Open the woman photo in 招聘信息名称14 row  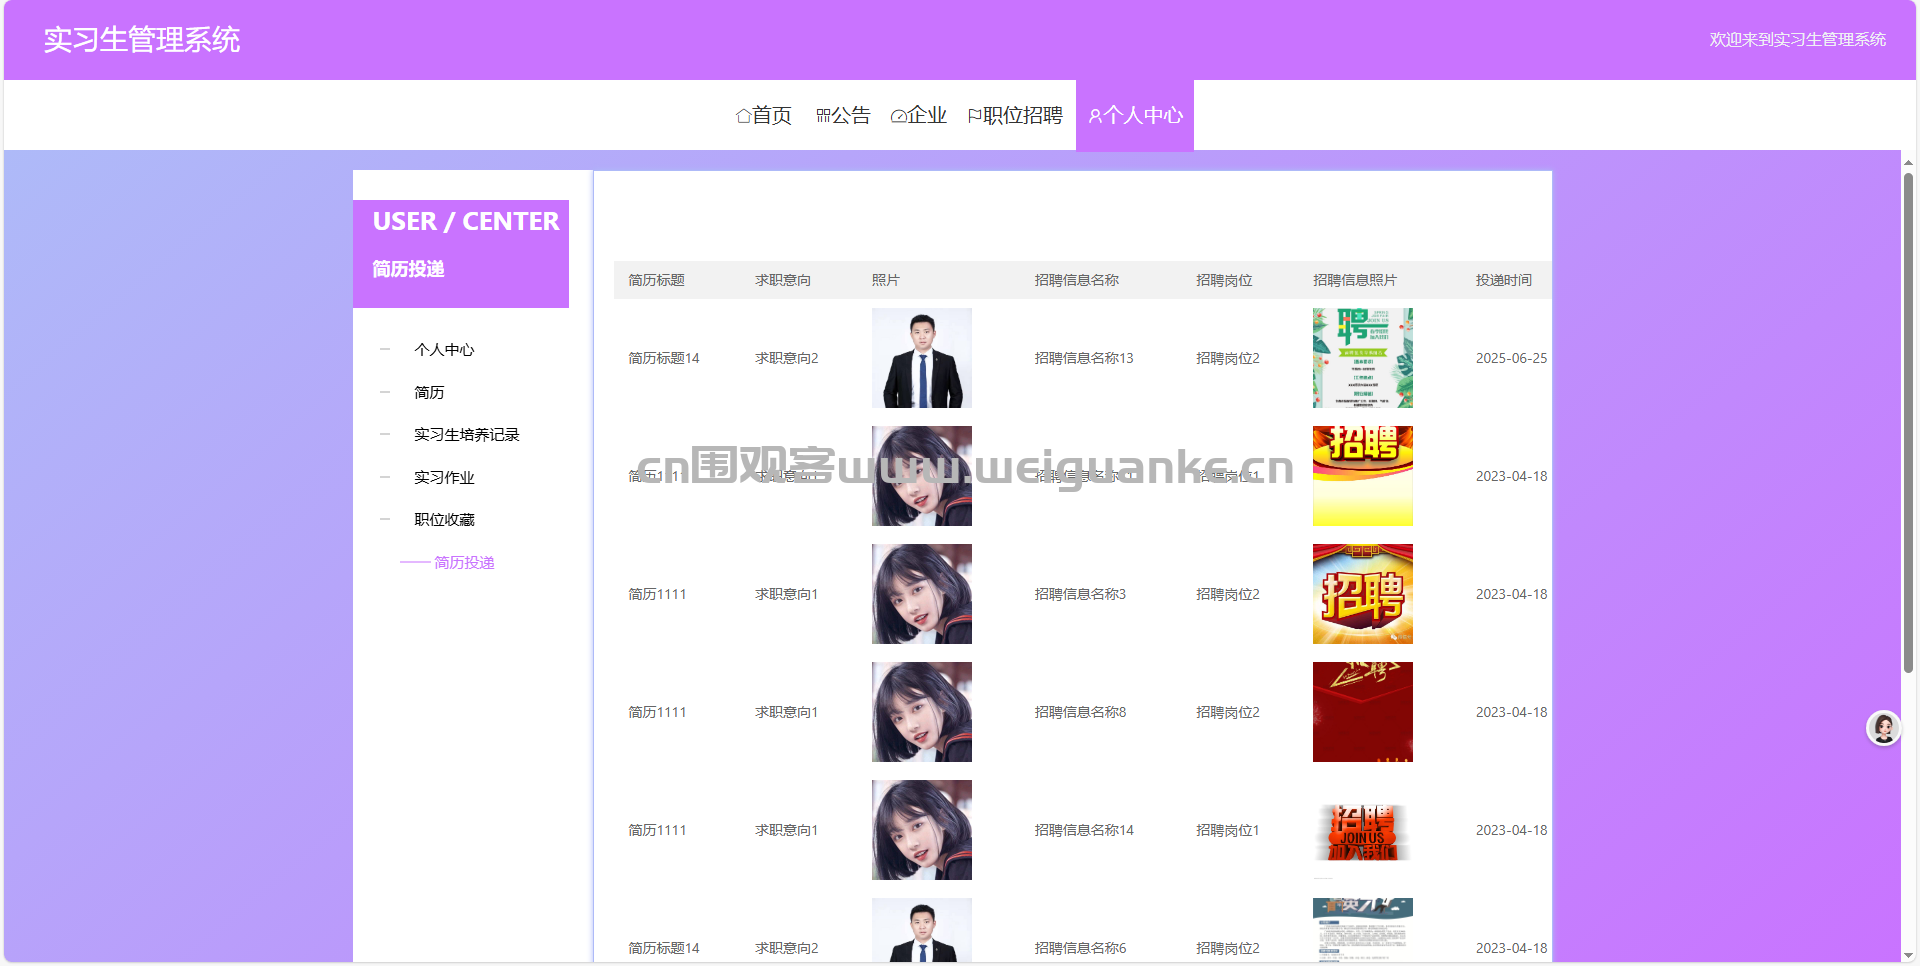point(922,830)
